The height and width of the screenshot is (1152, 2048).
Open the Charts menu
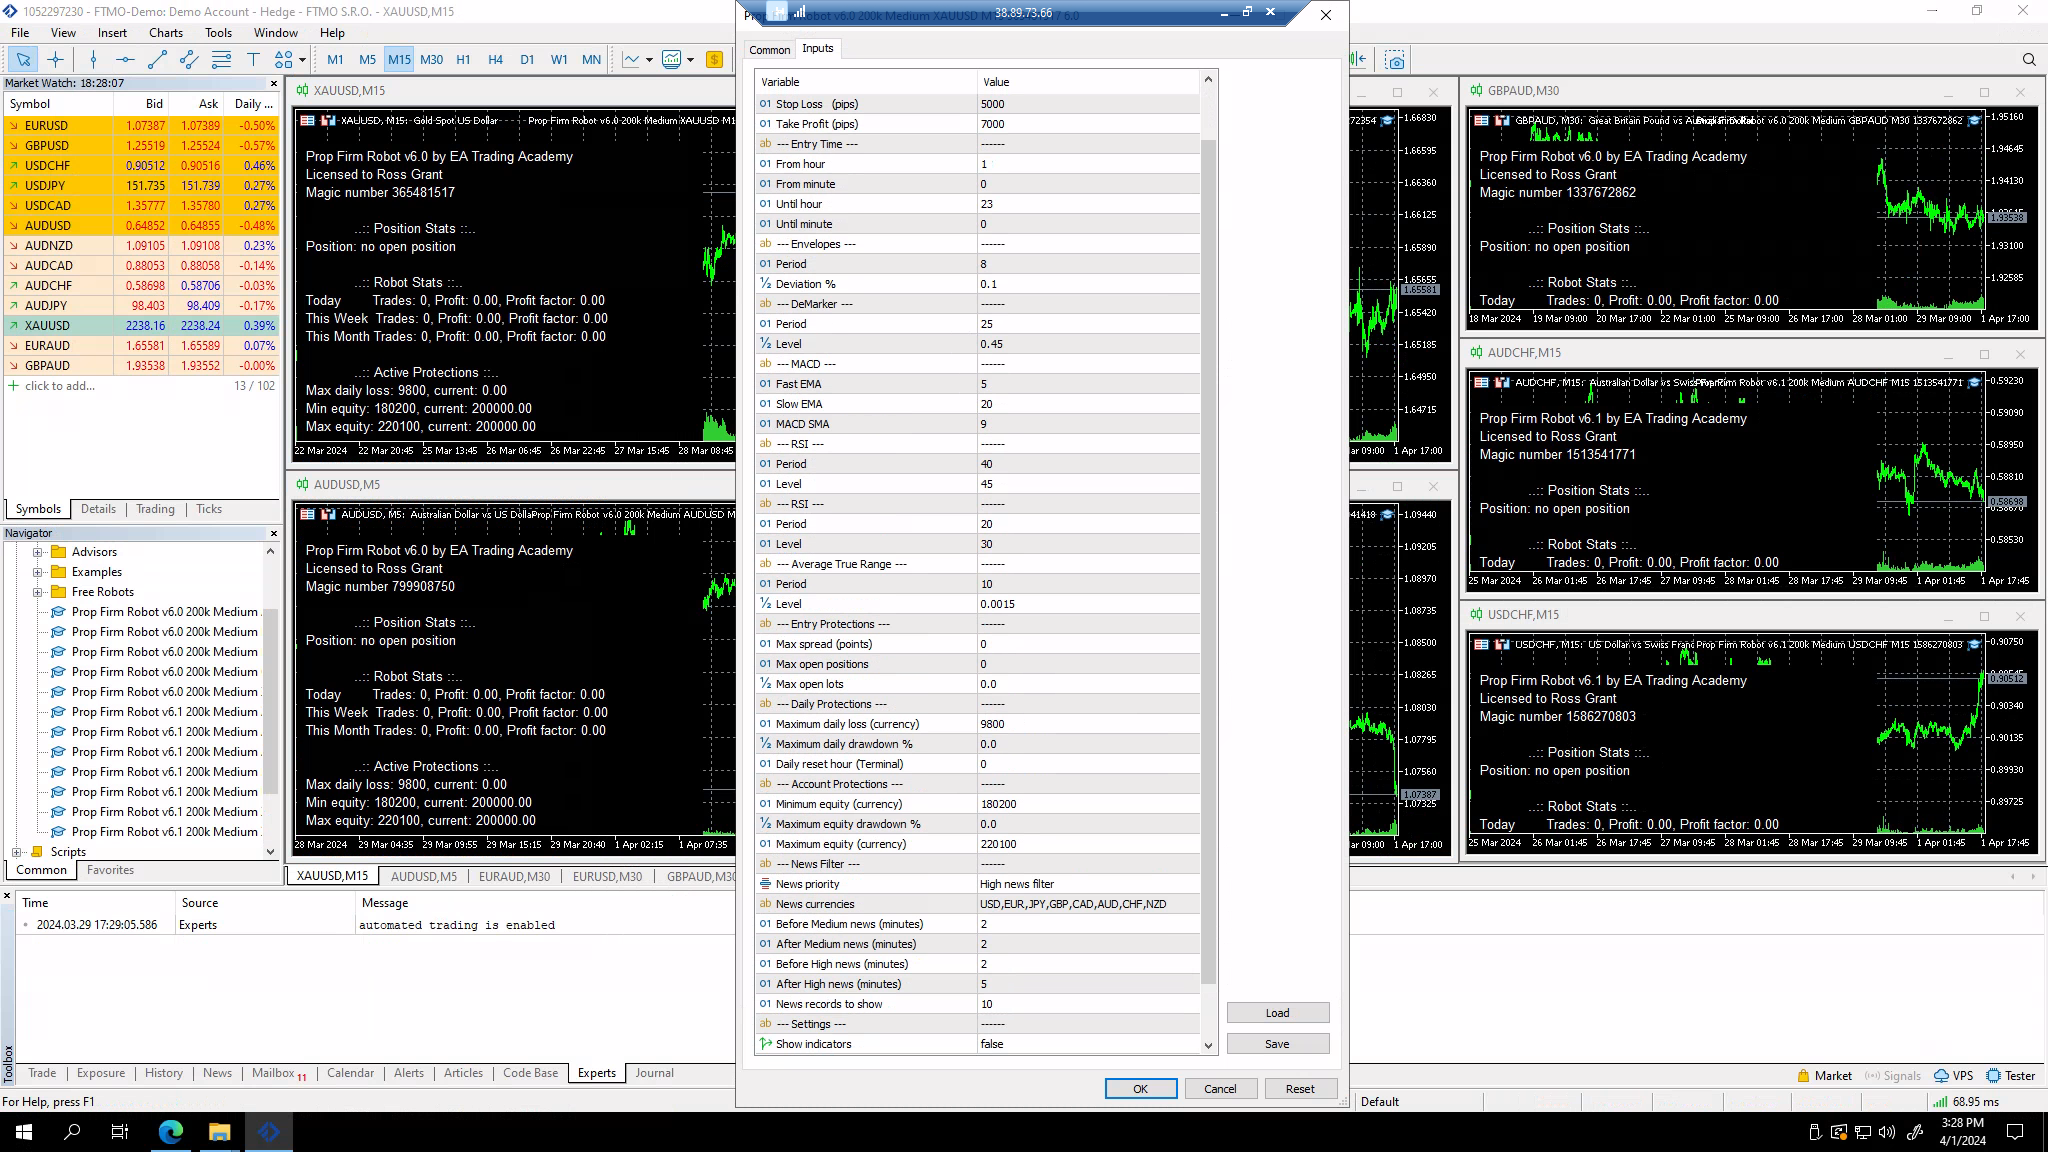166,32
